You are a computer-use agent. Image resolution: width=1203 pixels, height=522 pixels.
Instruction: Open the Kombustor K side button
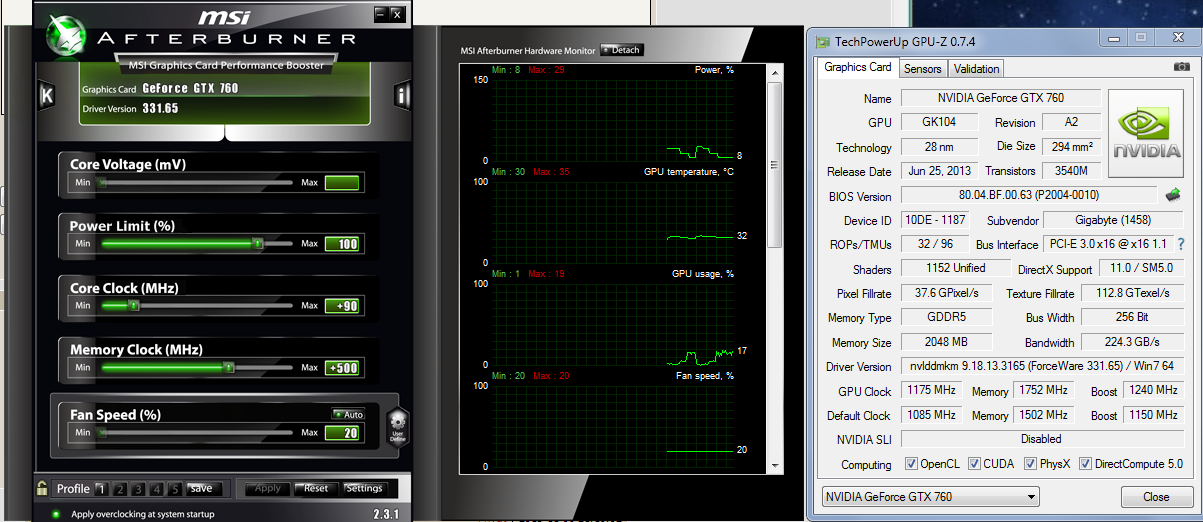coord(46,95)
